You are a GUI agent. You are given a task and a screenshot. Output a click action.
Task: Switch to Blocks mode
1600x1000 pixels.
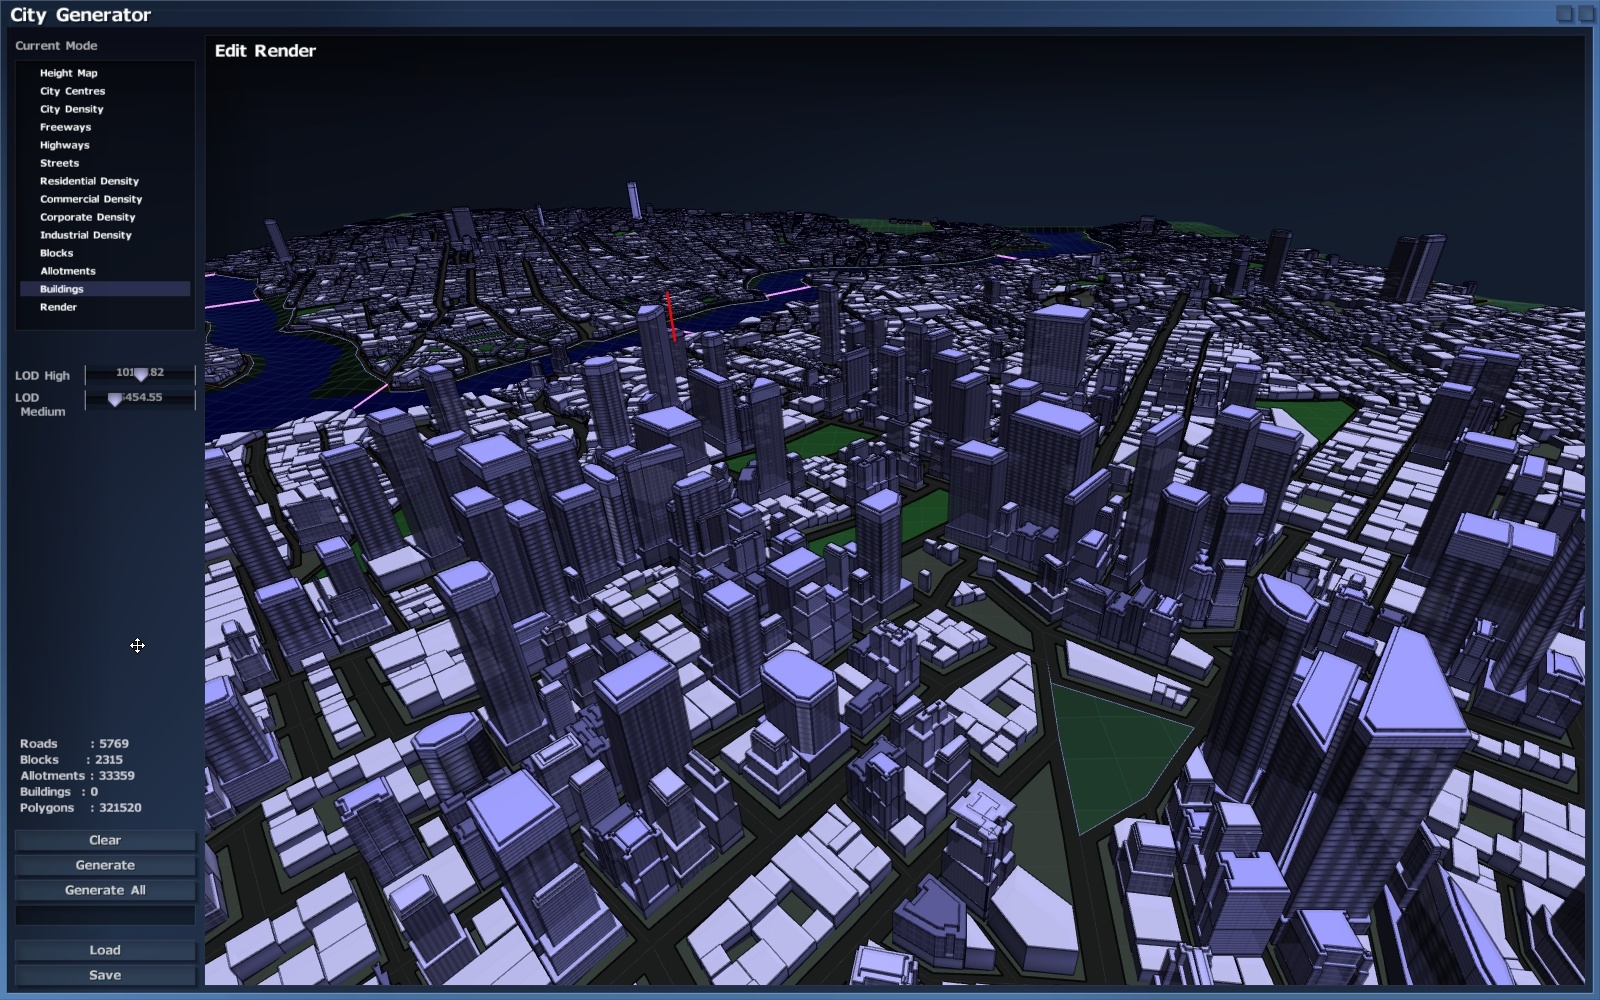click(56, 253)
